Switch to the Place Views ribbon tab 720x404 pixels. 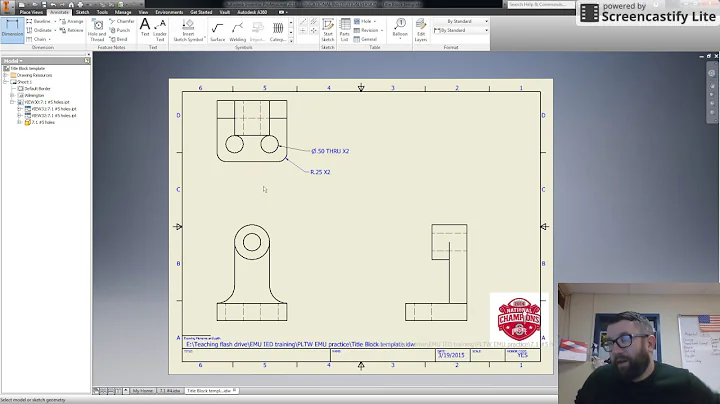pyautogui.click(x=31, y=12)
